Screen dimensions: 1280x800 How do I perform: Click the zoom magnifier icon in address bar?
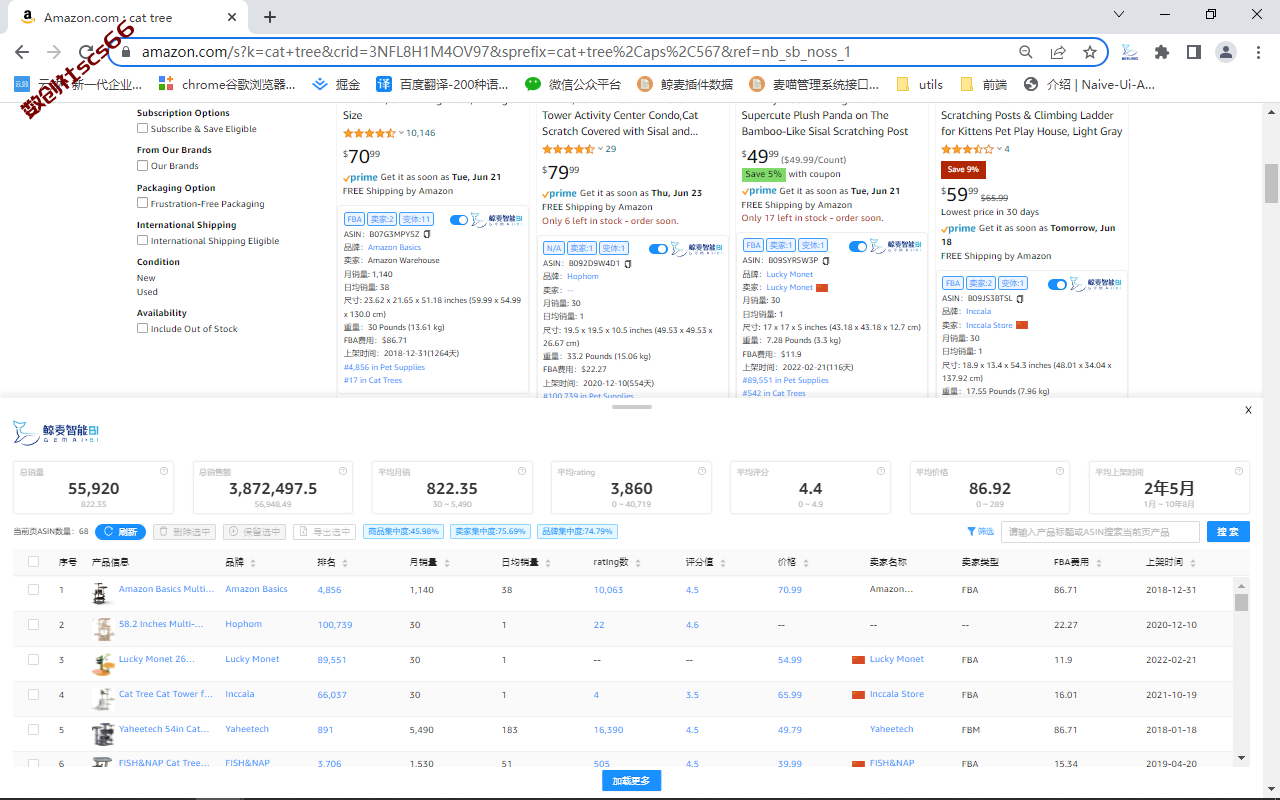(x=1026, y=52)
